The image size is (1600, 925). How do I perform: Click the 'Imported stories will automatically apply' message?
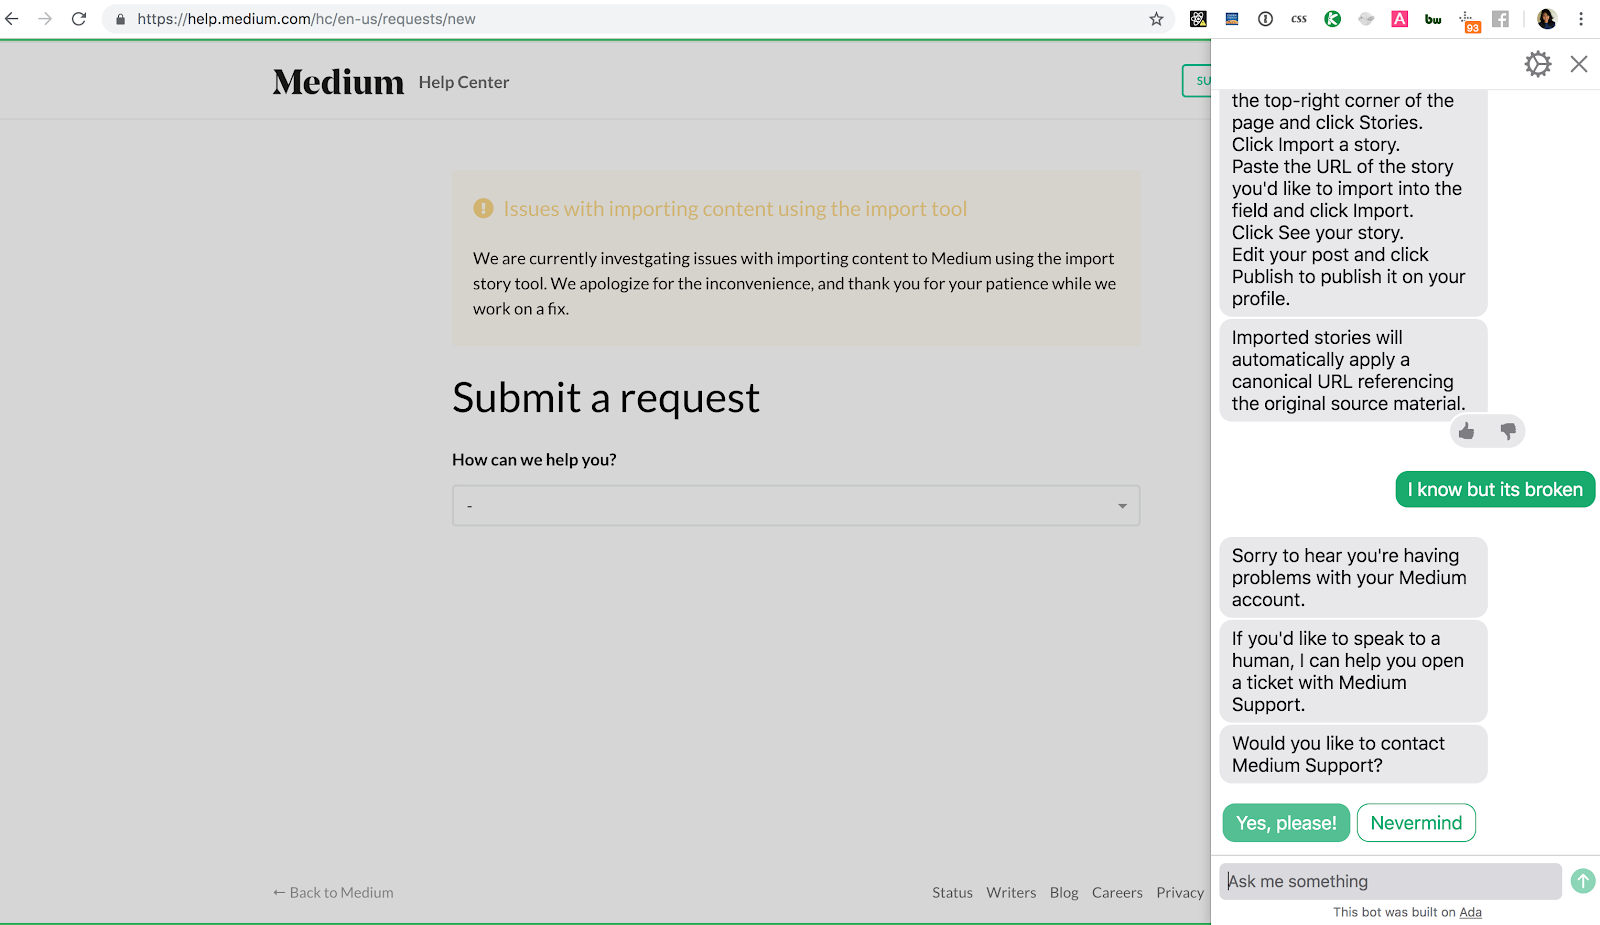[1353, 370]
